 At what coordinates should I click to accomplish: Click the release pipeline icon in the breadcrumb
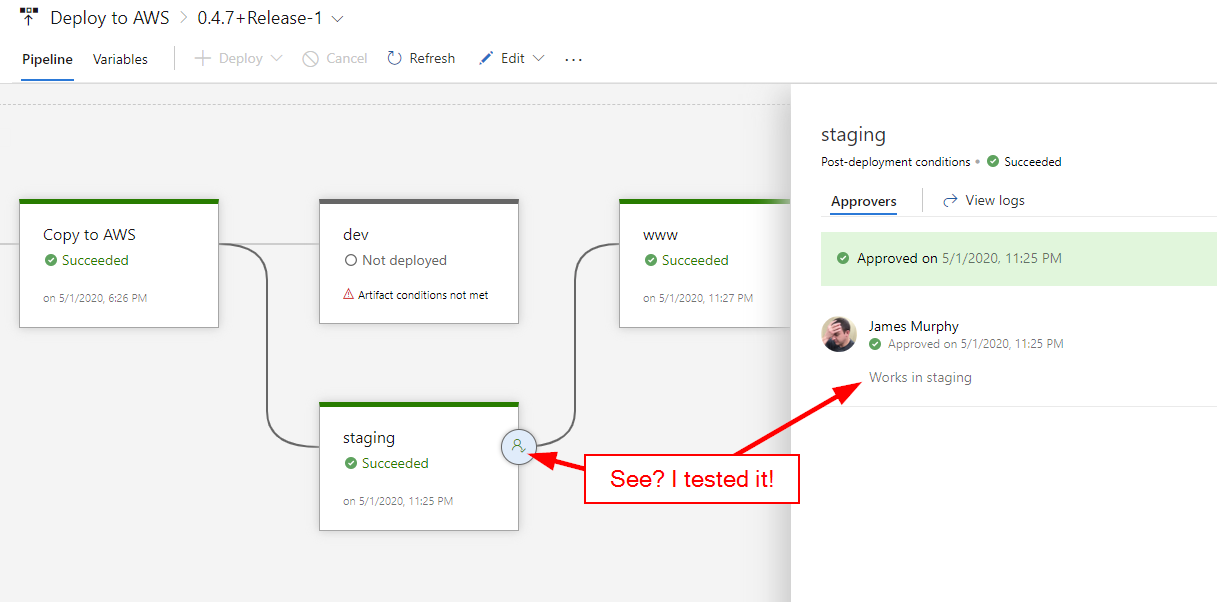pos(28,17)
